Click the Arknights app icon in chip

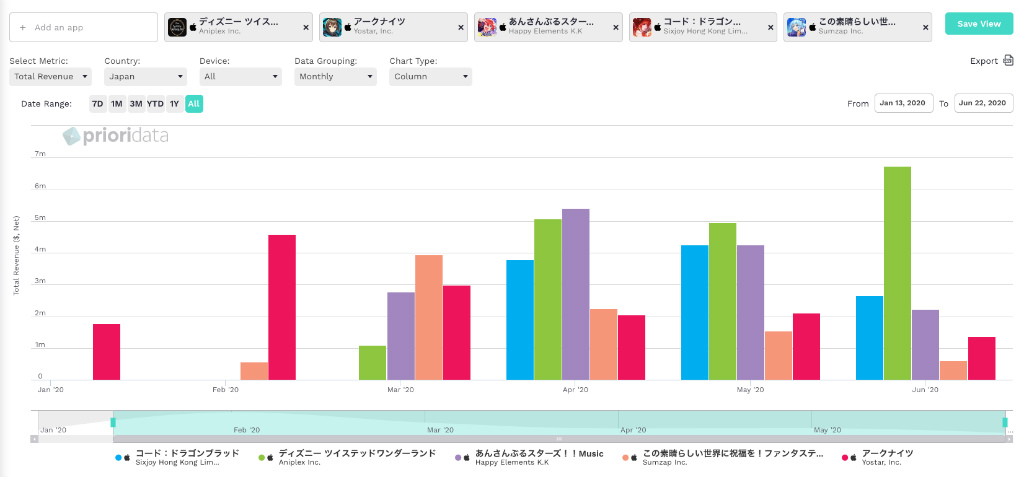click(x=332, y=27)
